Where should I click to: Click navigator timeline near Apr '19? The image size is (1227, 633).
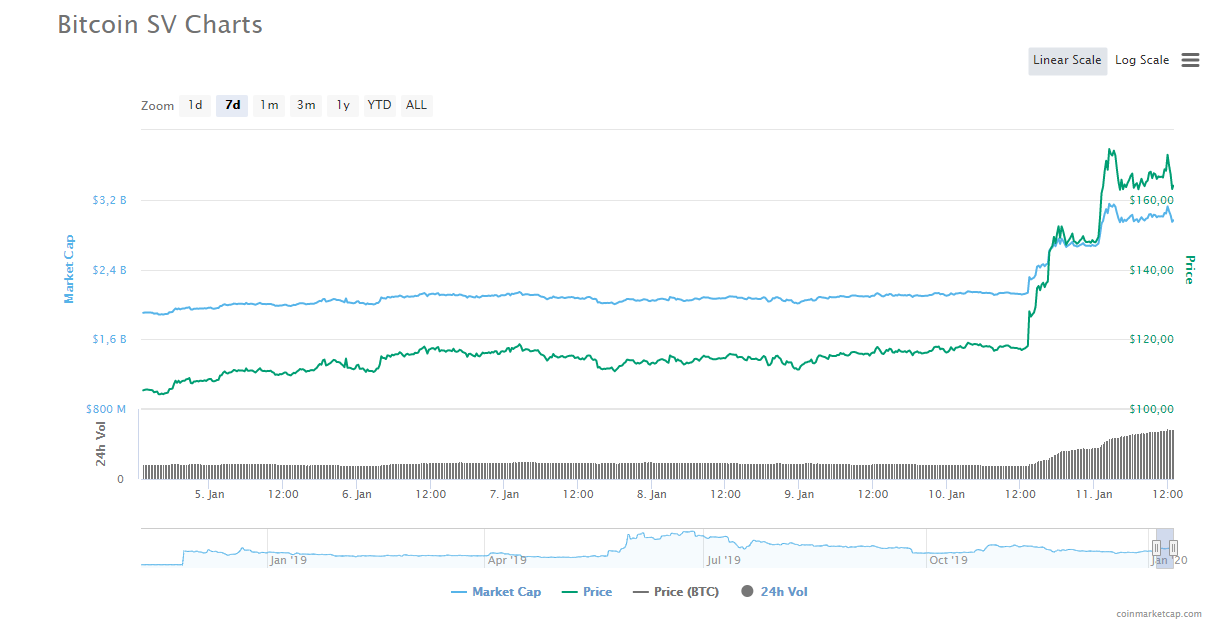pos(507,560)
